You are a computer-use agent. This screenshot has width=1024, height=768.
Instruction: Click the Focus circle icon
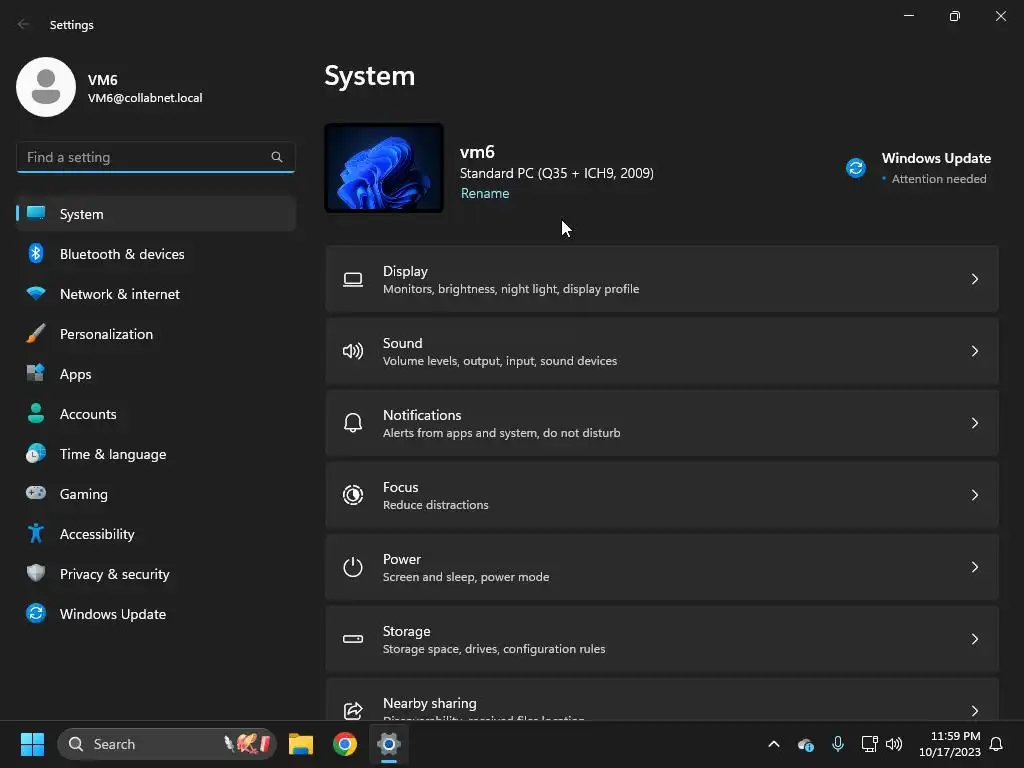[x=353, y=495]
